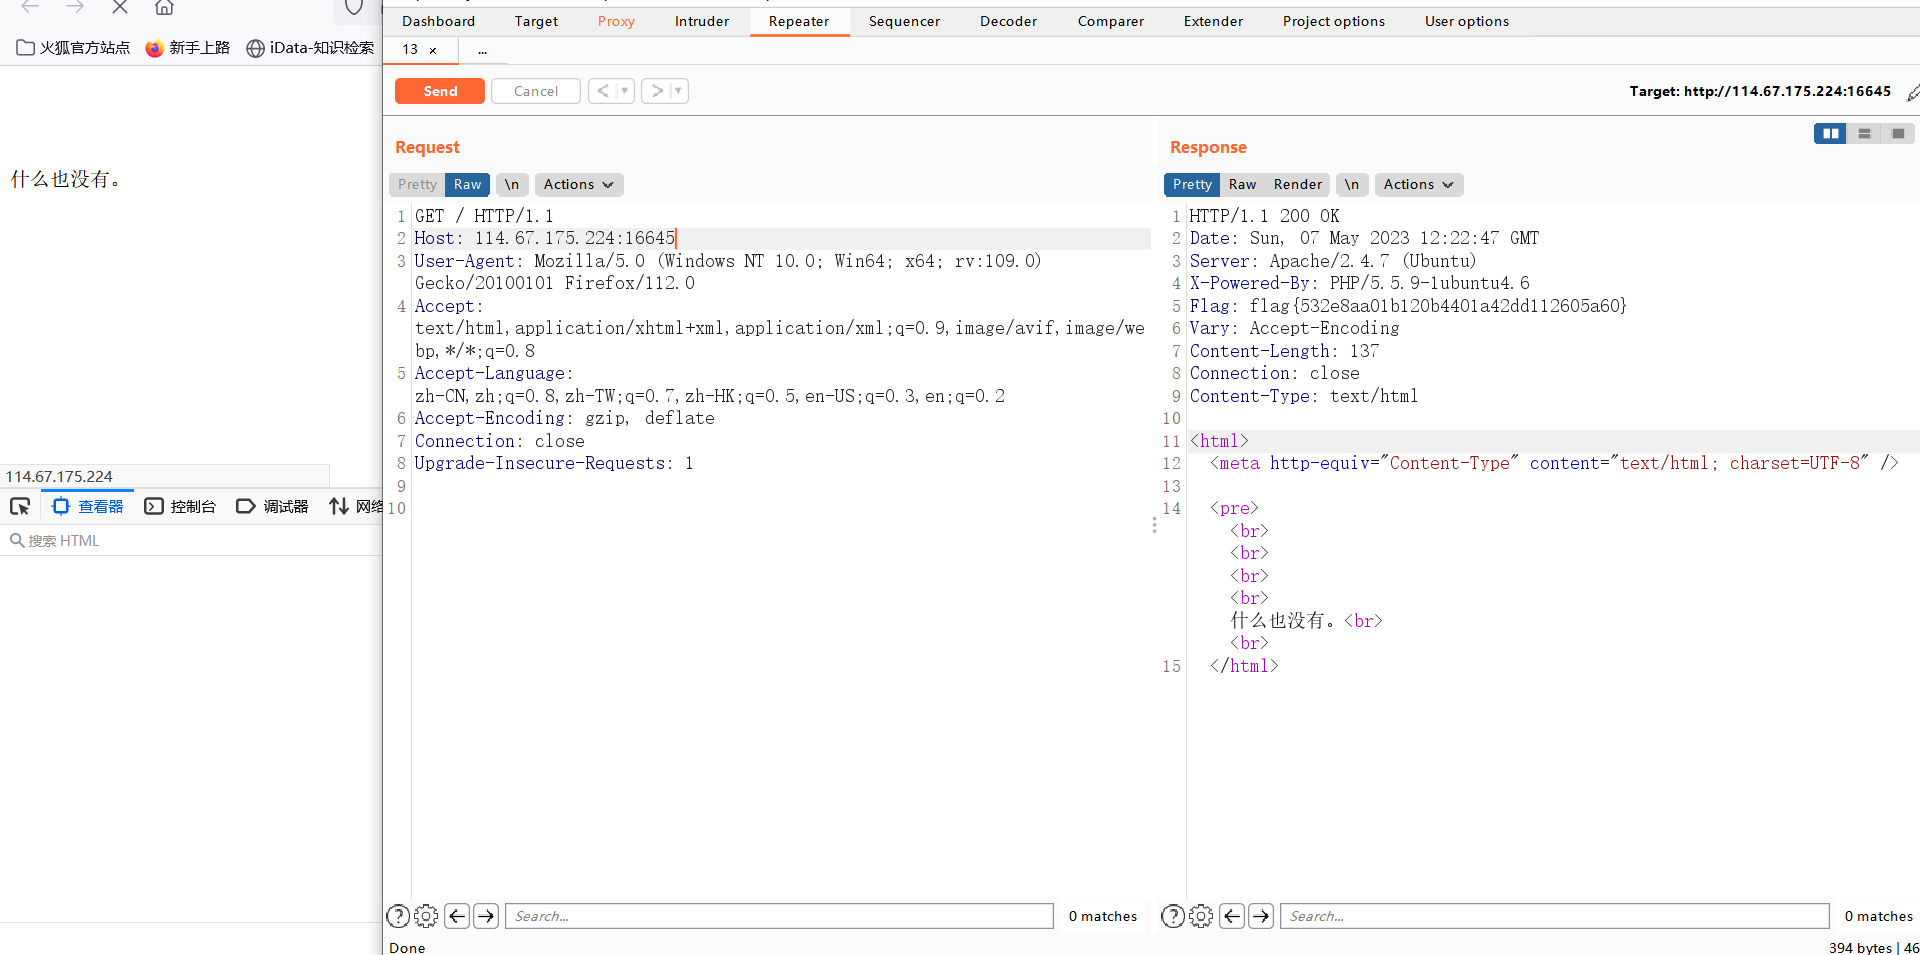Go to next Request search match

(x=486, y=916)
